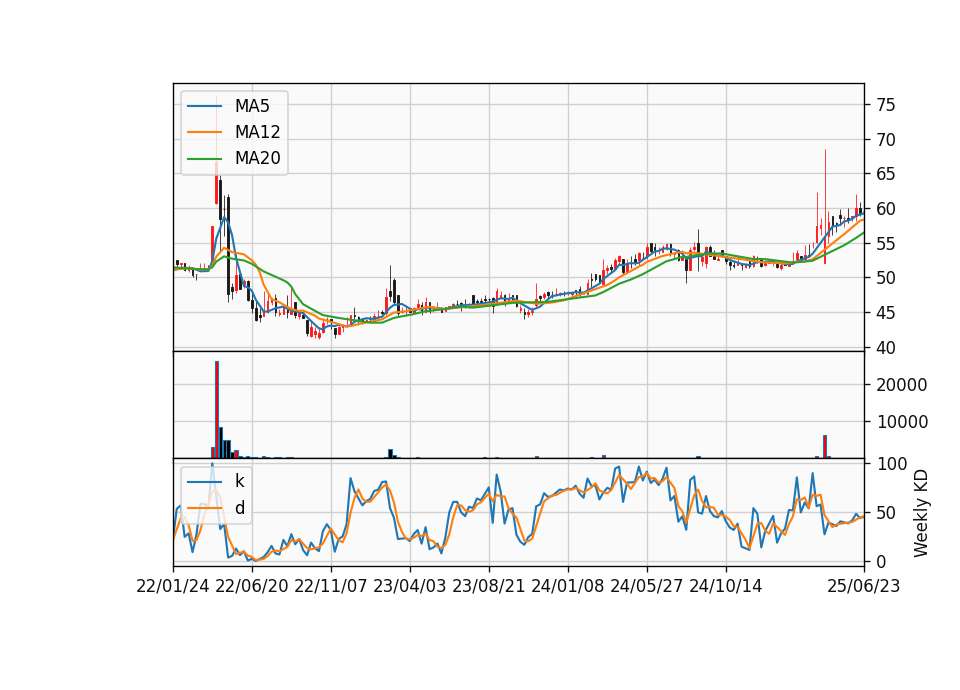Viewport: 960px width, 690px height.
Task: Click the 10000 volume axis tick
Action: [x=902, y=422]
